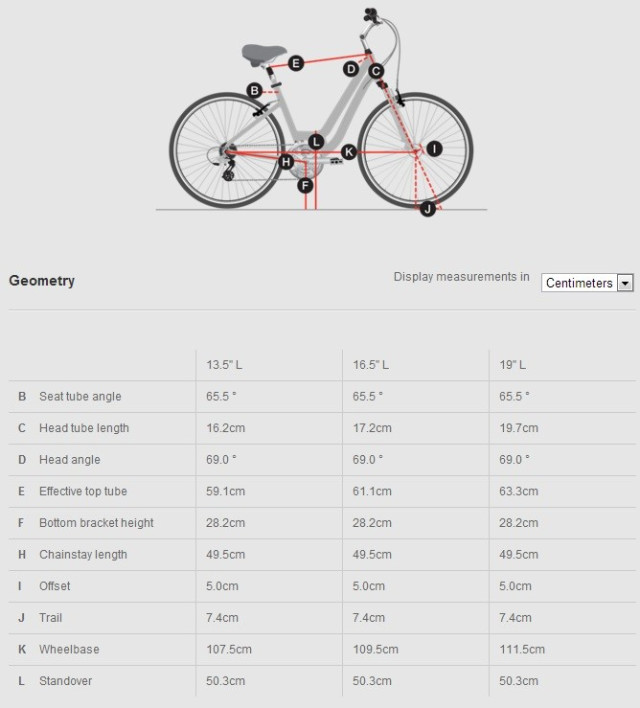Select the K wheelbase marker
The width and height of the screenshot is (640, 708).
(x=348, y=152)
